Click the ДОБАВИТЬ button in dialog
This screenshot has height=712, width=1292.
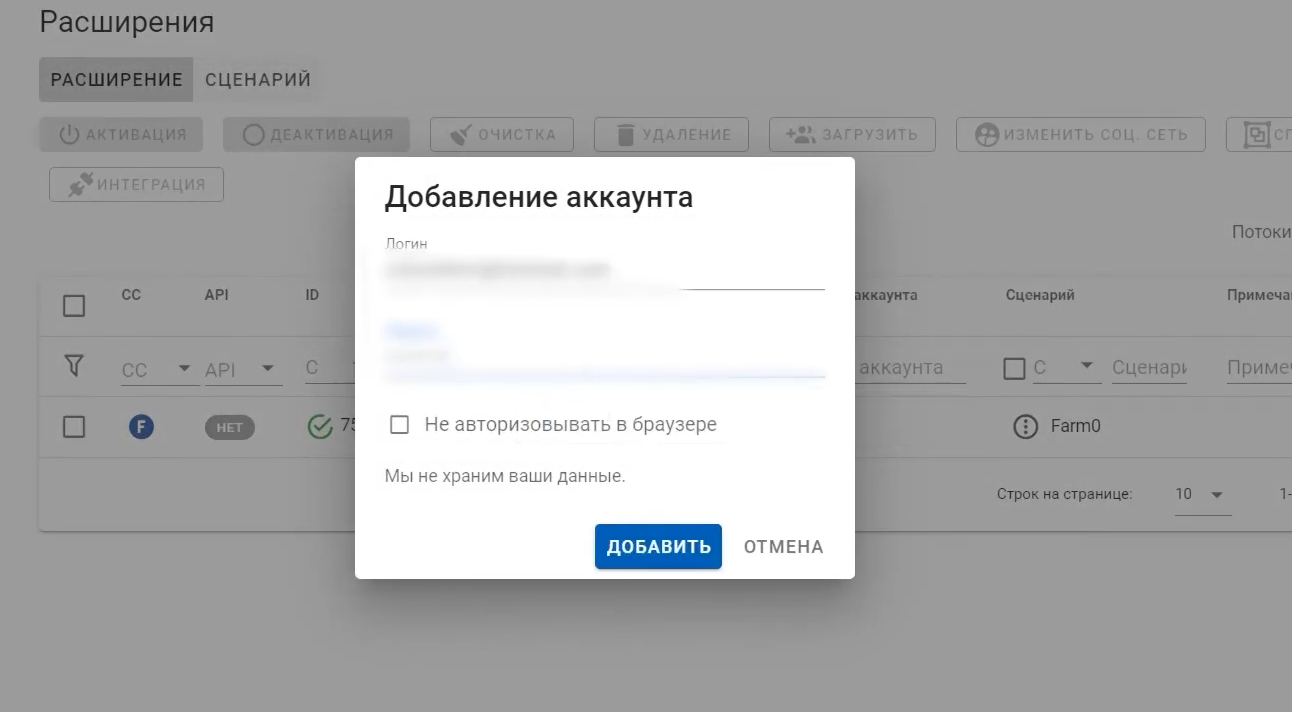click(658, 547)
